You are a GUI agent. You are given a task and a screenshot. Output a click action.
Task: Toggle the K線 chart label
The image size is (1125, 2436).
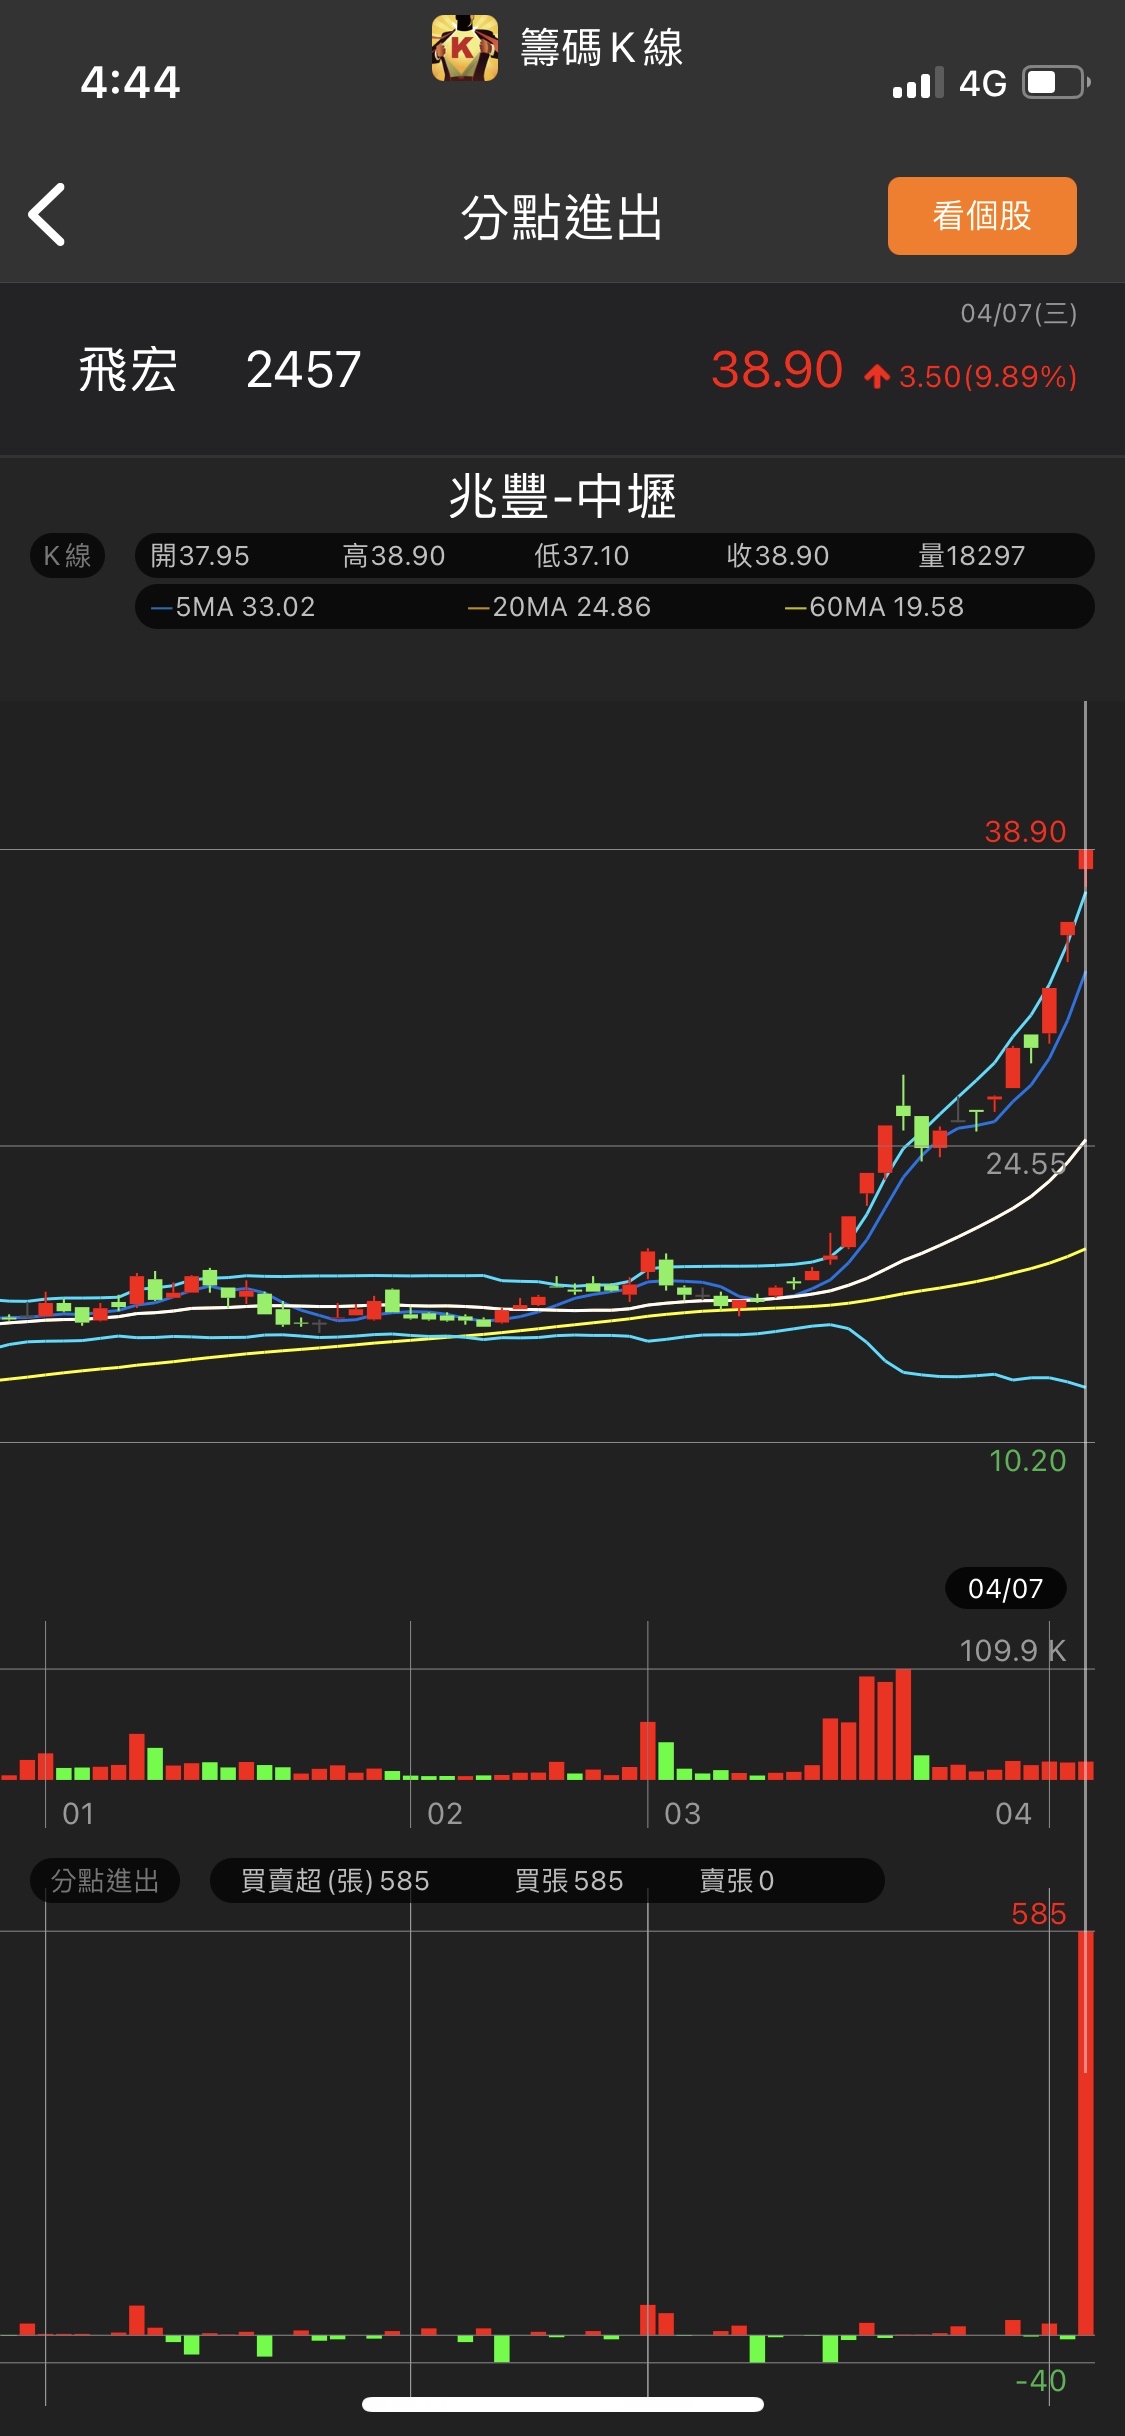67,556
